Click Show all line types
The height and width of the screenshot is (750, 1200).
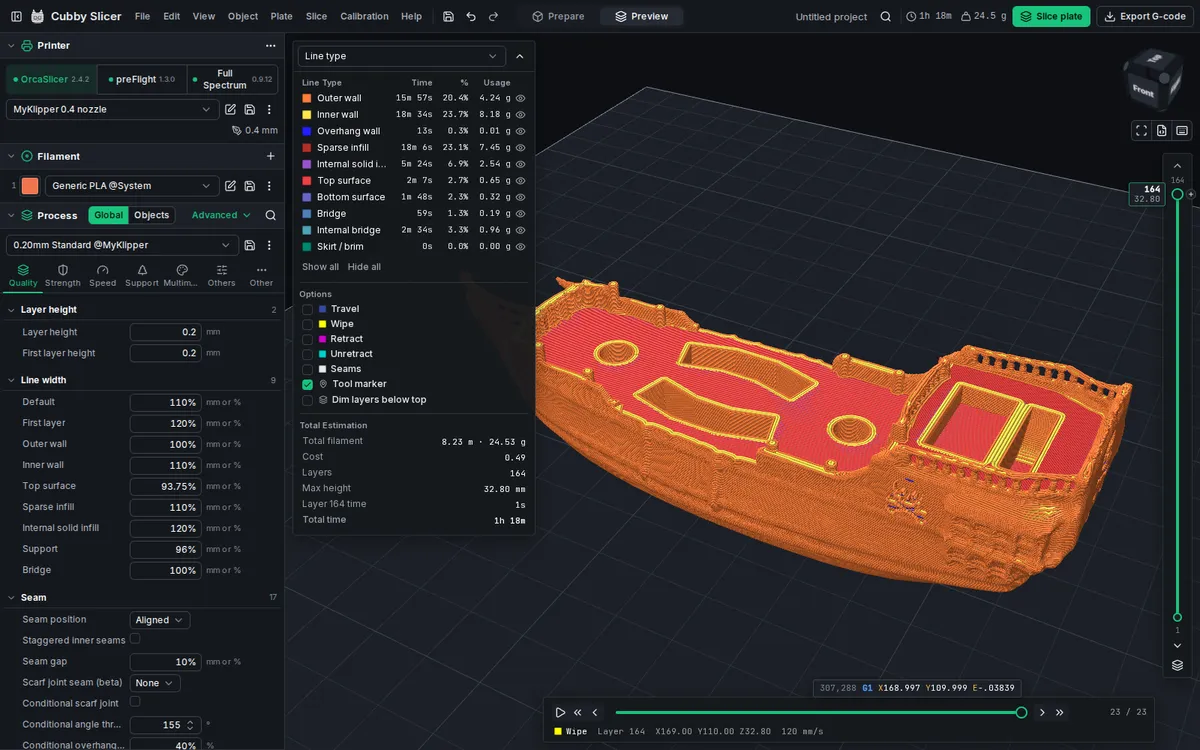tap(320, 267)
